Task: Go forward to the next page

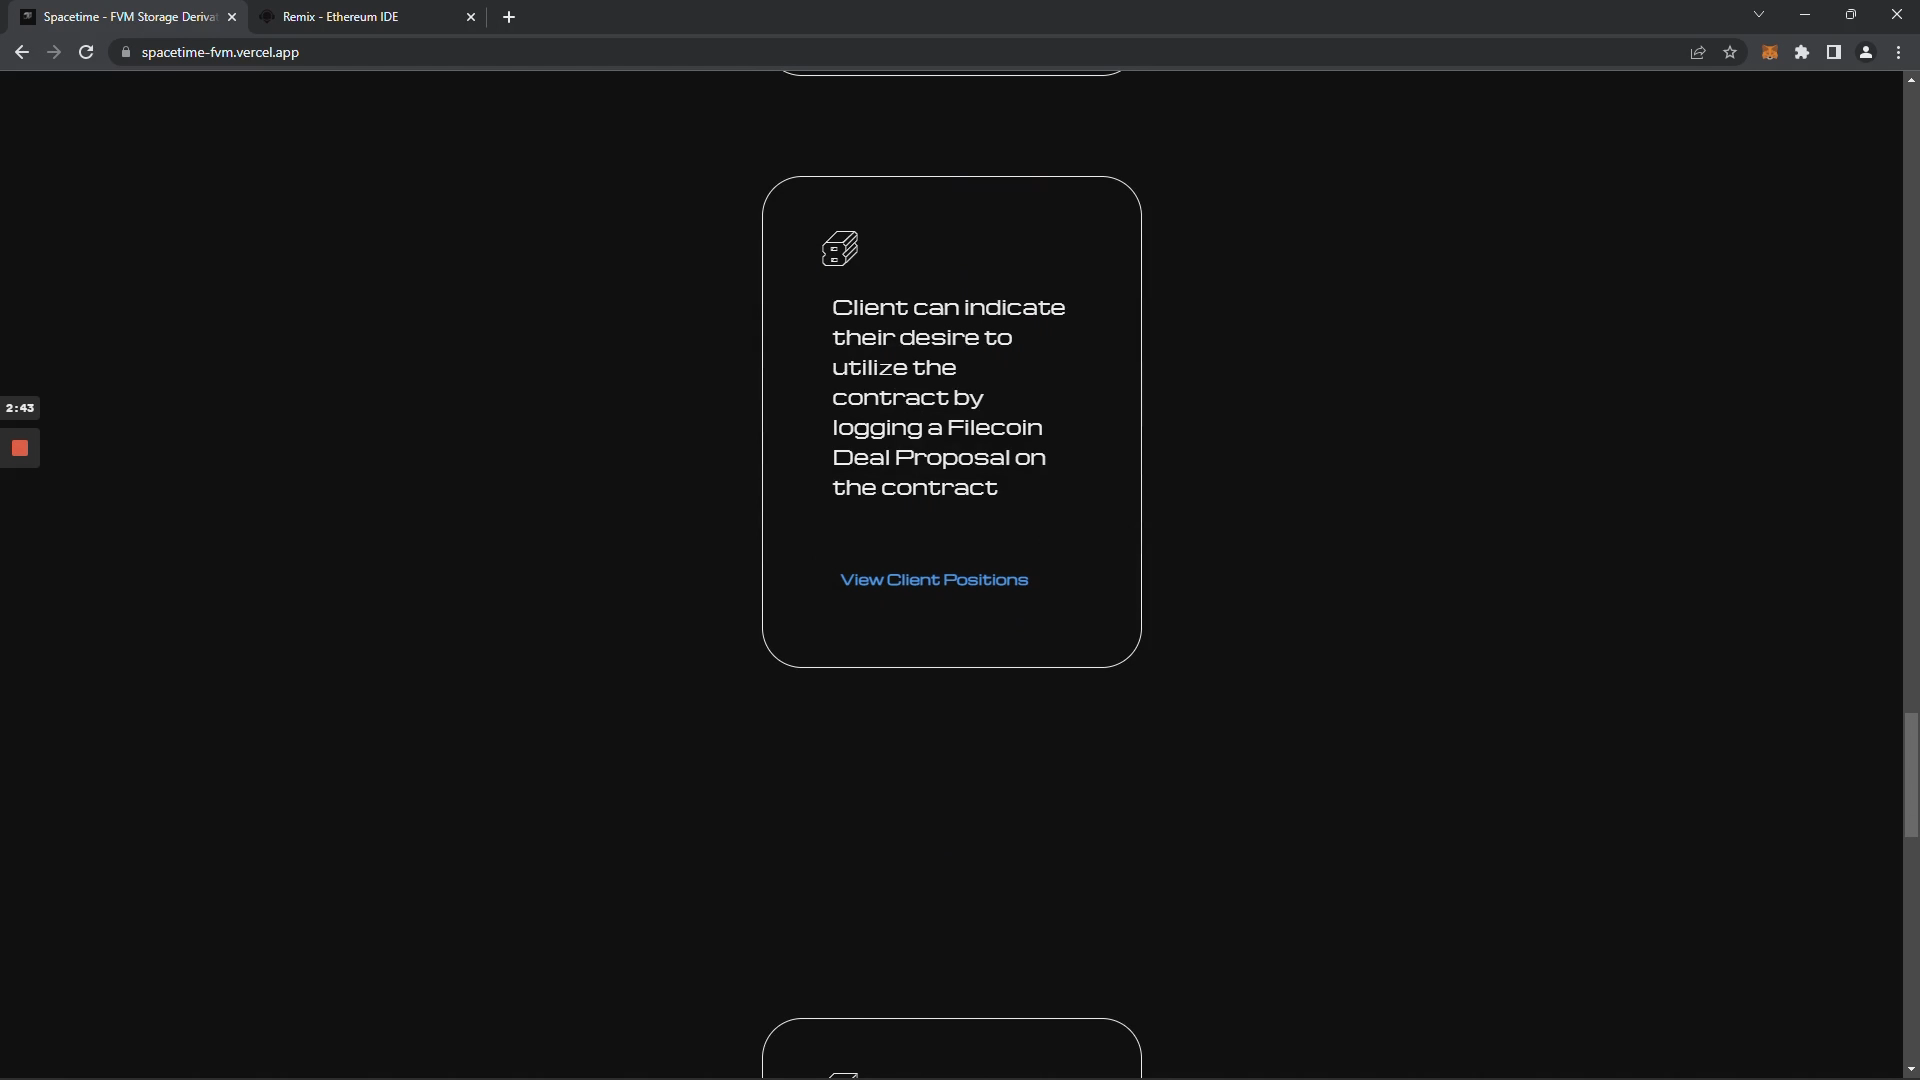Action: coord(54,52)
